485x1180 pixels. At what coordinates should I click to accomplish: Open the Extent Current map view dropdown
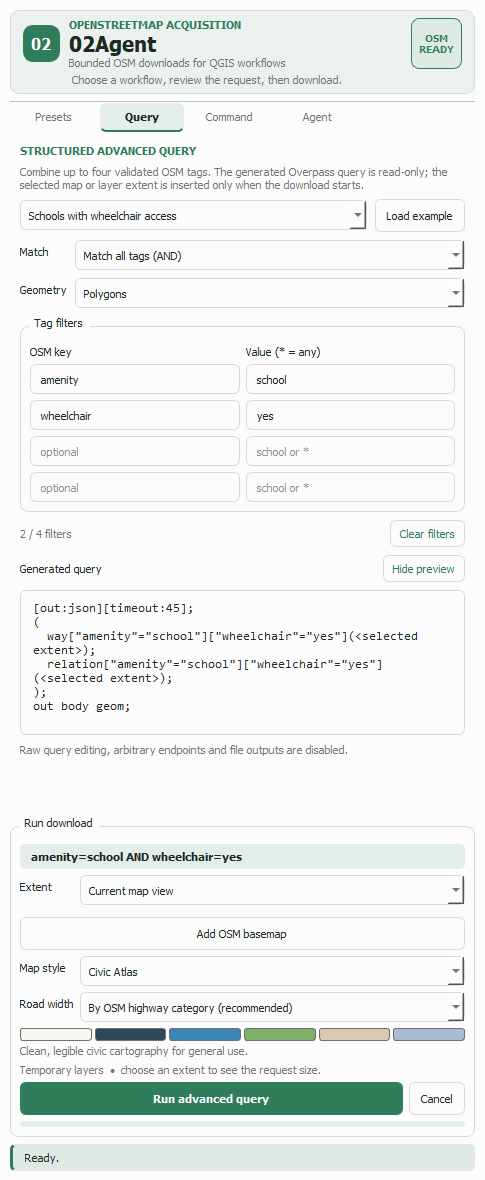coord(272,891)
